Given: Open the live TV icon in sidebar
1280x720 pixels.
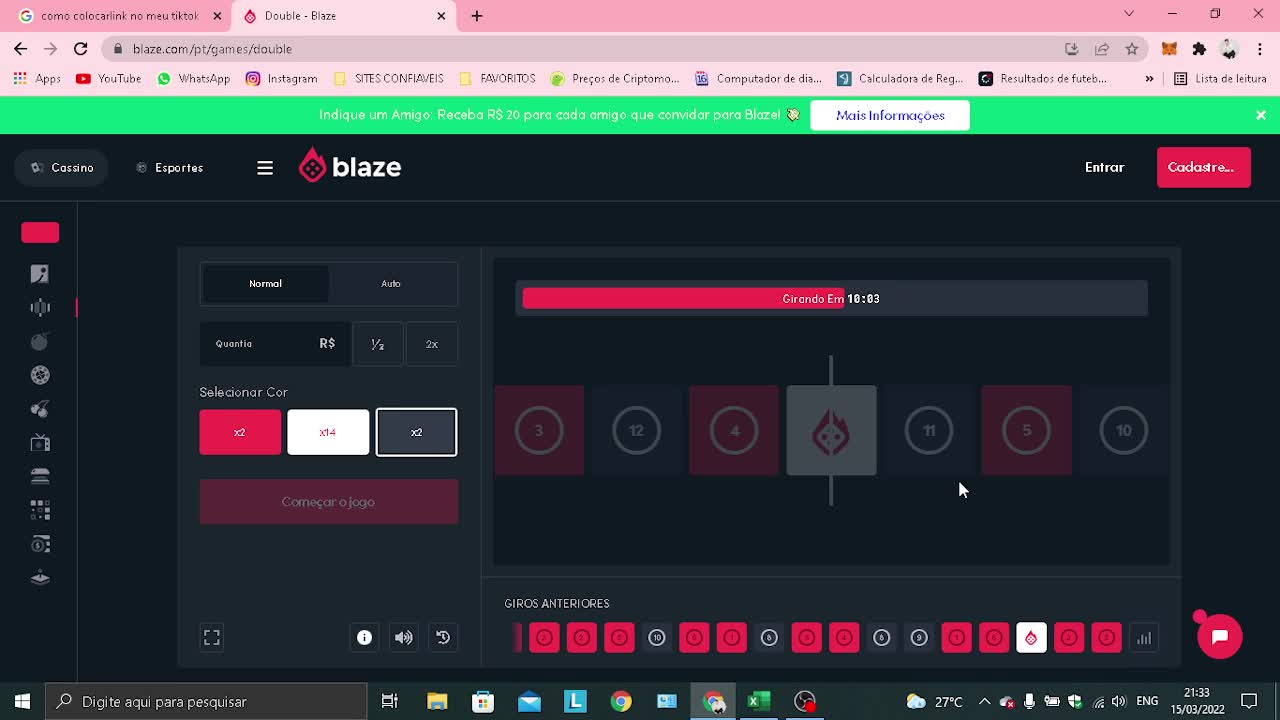Looking at the screenshot, I should 40,443.
